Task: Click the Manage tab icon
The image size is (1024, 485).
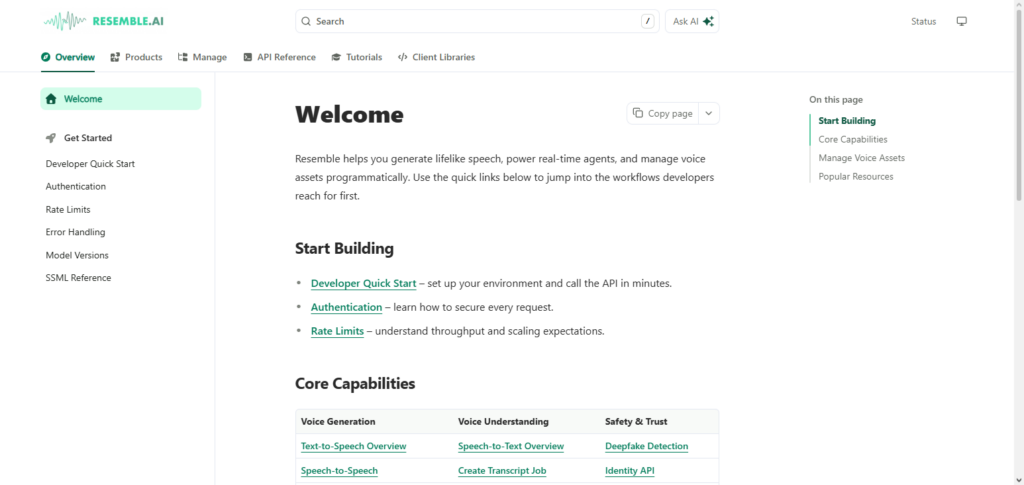Action: pyautogui.click(x=183, y=57)
